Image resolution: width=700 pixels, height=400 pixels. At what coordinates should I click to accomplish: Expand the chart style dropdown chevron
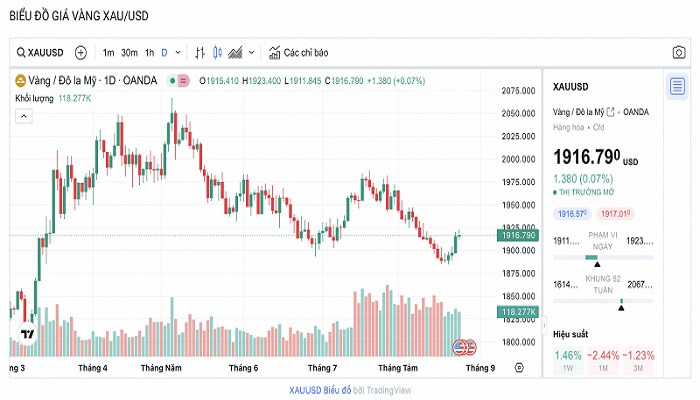(x=251, y=52)
